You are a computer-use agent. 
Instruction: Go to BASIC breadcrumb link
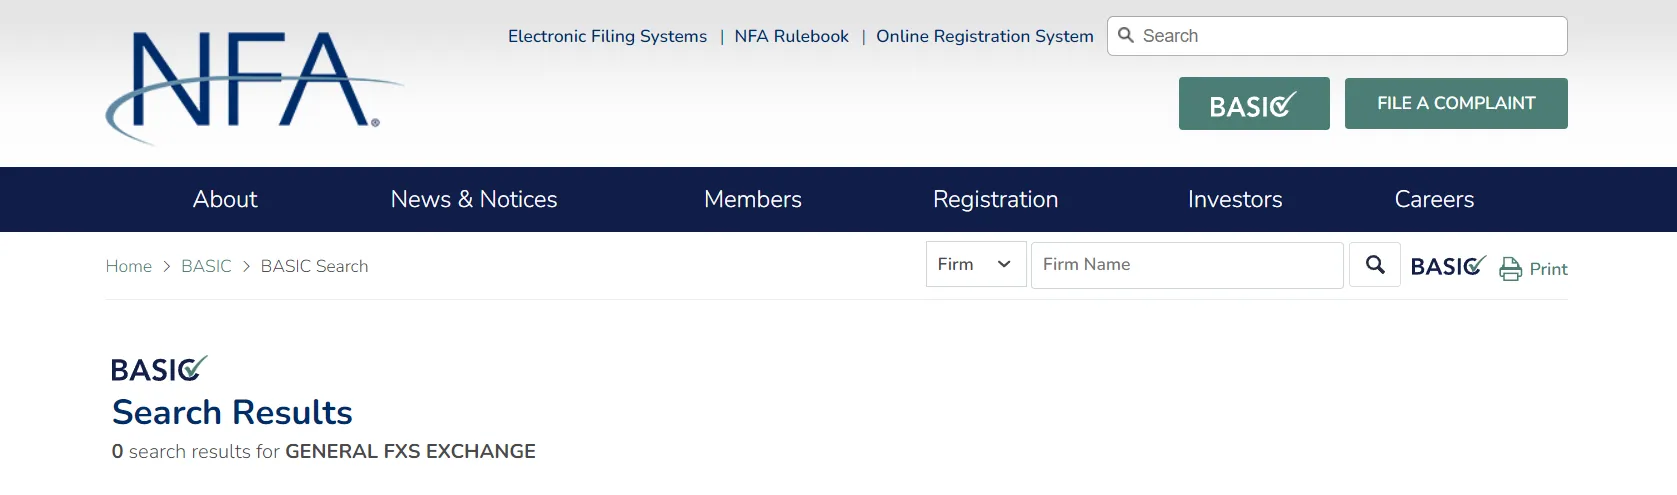tap(206, 266)
